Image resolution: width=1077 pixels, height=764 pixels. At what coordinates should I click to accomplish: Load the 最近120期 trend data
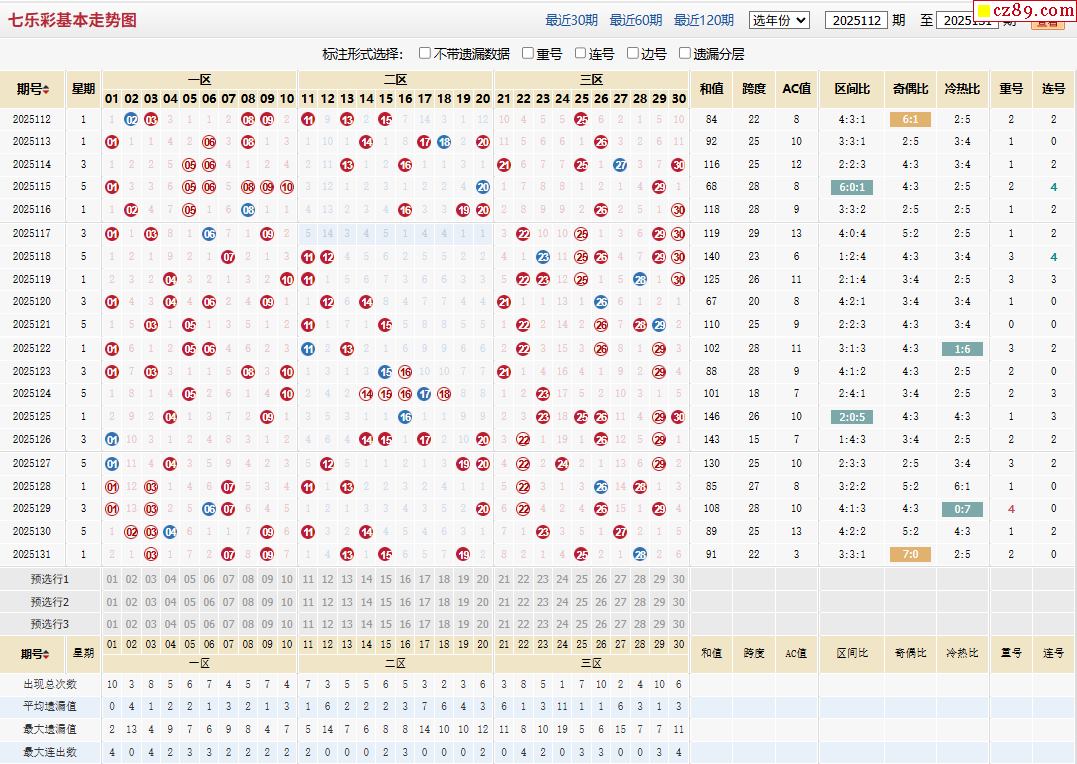coord(703,20)
